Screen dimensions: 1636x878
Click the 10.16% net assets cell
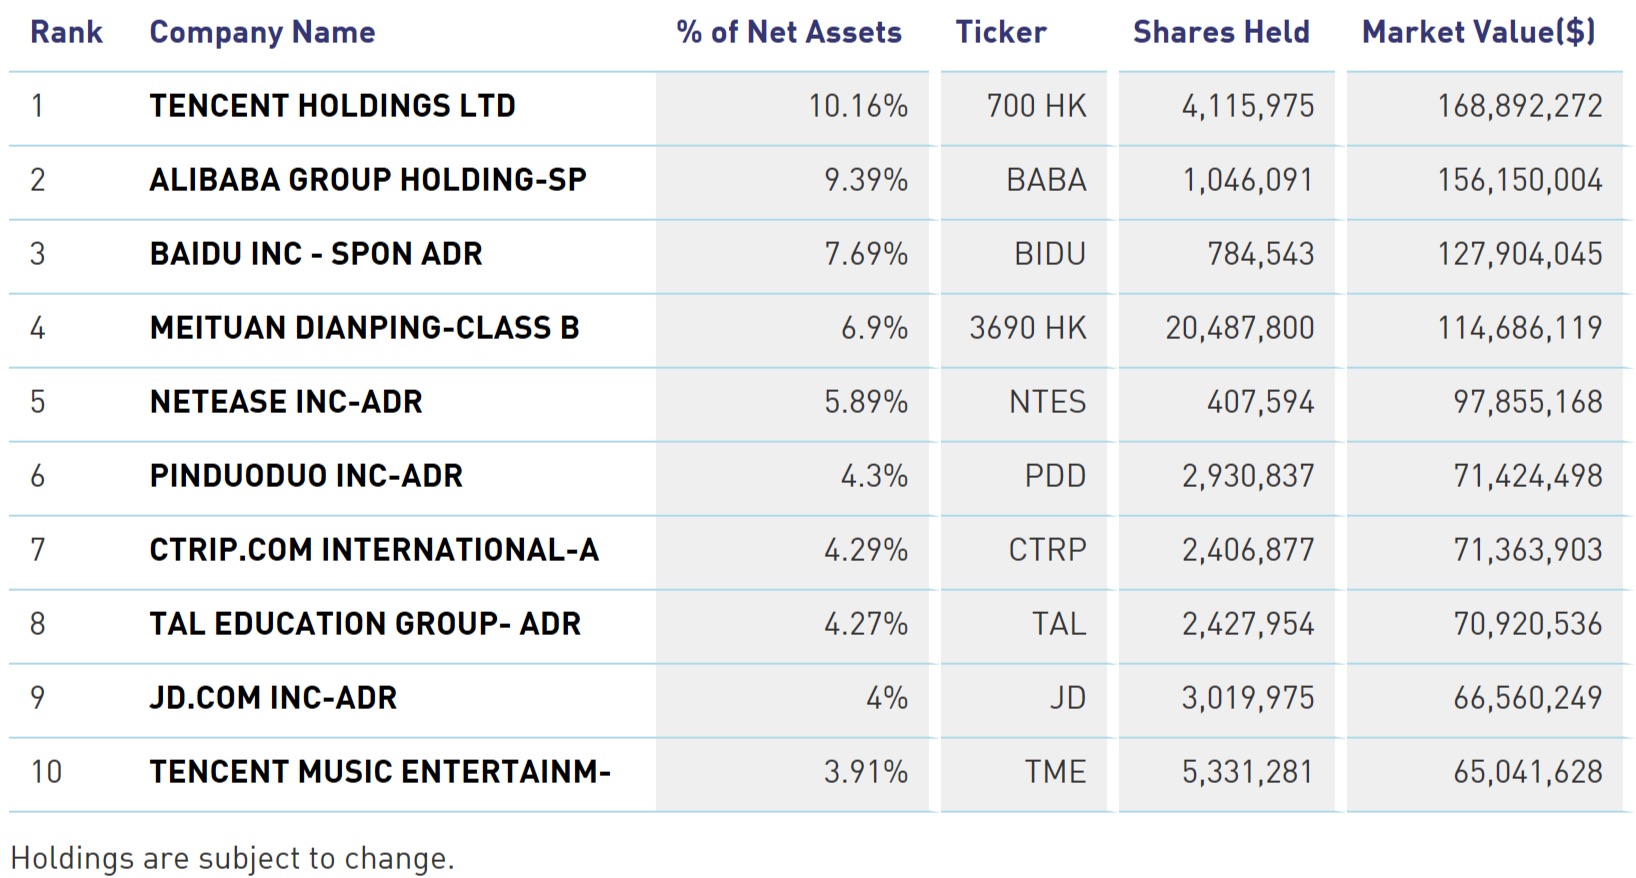coord(858,106)
